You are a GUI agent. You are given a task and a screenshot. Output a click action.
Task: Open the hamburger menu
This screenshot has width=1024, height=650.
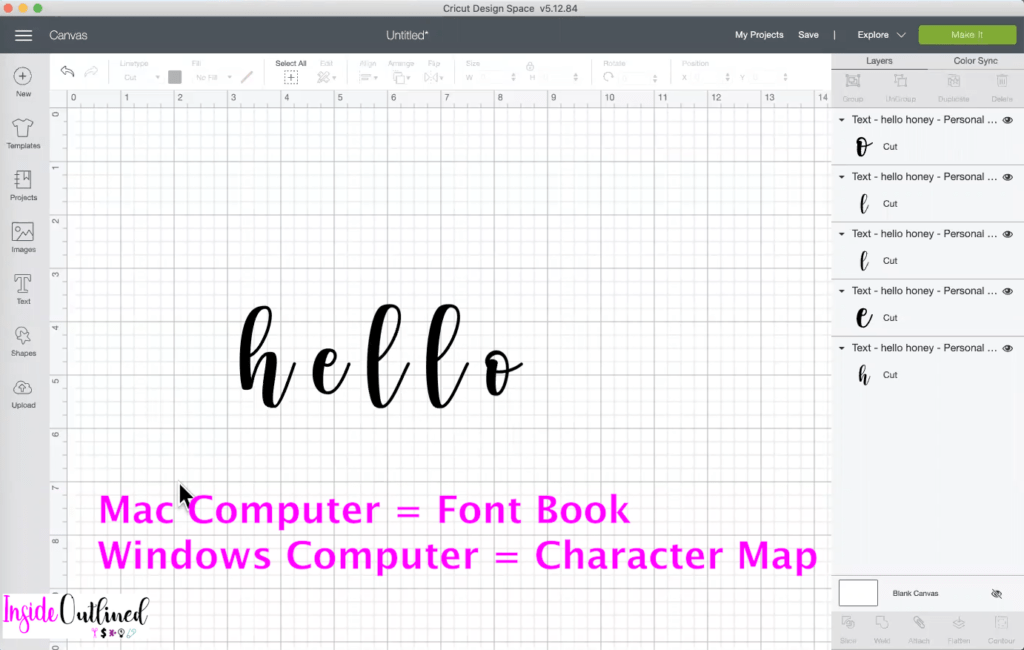[24, 35]
